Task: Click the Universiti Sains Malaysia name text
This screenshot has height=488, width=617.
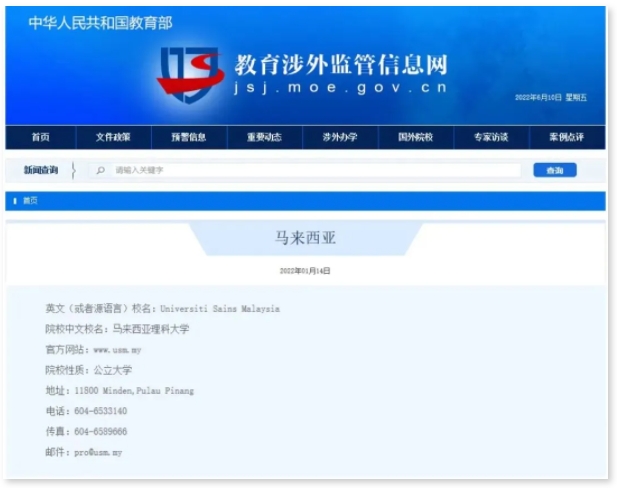Action: click(220, 309)
